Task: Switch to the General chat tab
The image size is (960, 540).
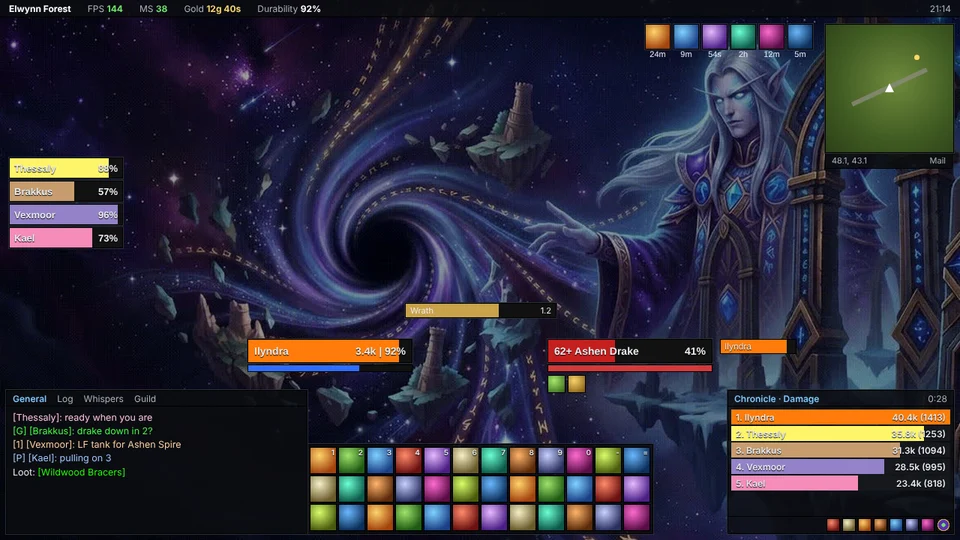Action: tap(29, 399)
